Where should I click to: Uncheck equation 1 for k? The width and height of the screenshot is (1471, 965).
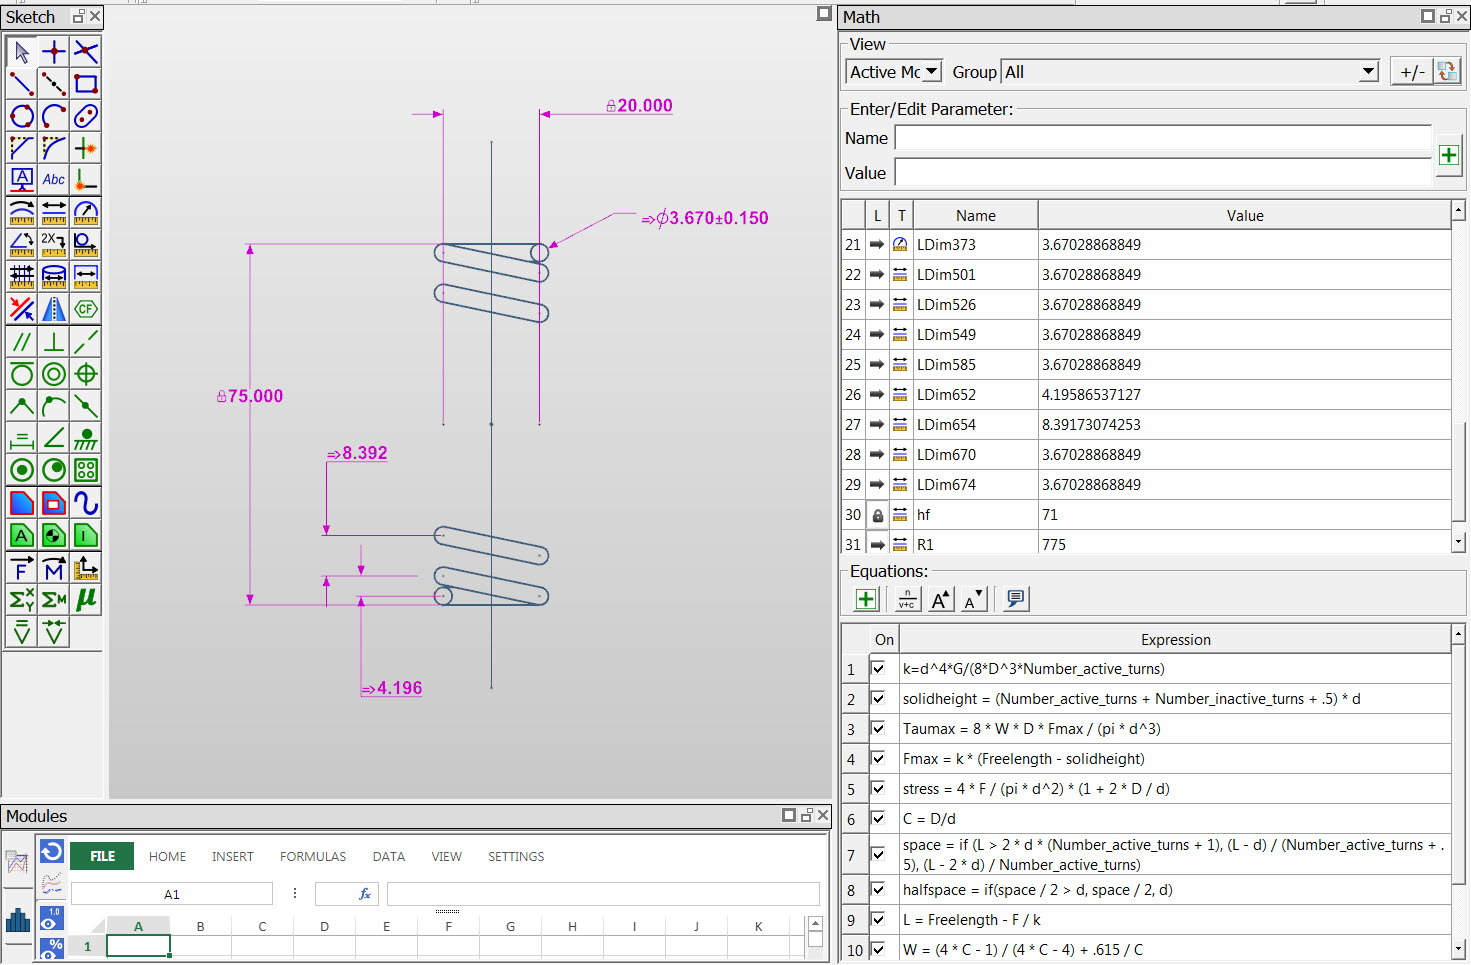point(878,668)
